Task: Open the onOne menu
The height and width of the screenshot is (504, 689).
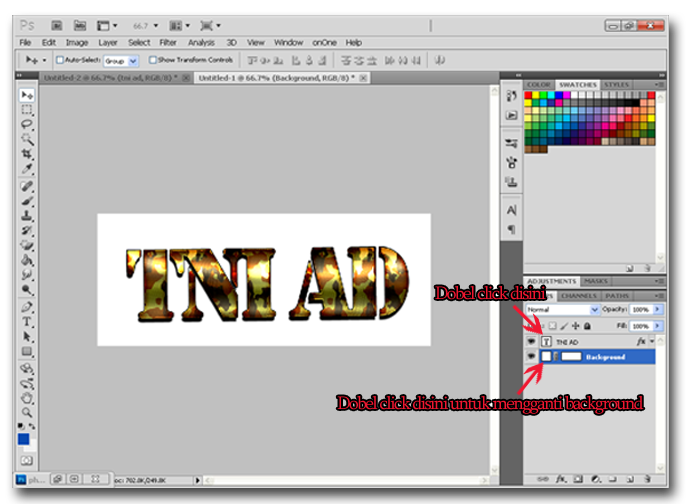Action: click(324, 43)
